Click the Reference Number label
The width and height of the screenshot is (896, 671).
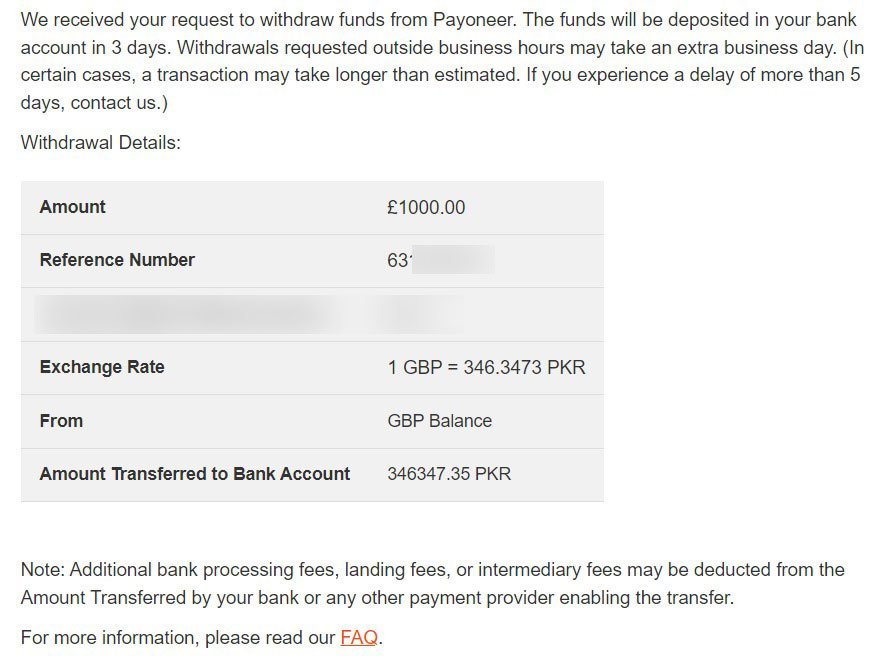(x=117, y=260)
